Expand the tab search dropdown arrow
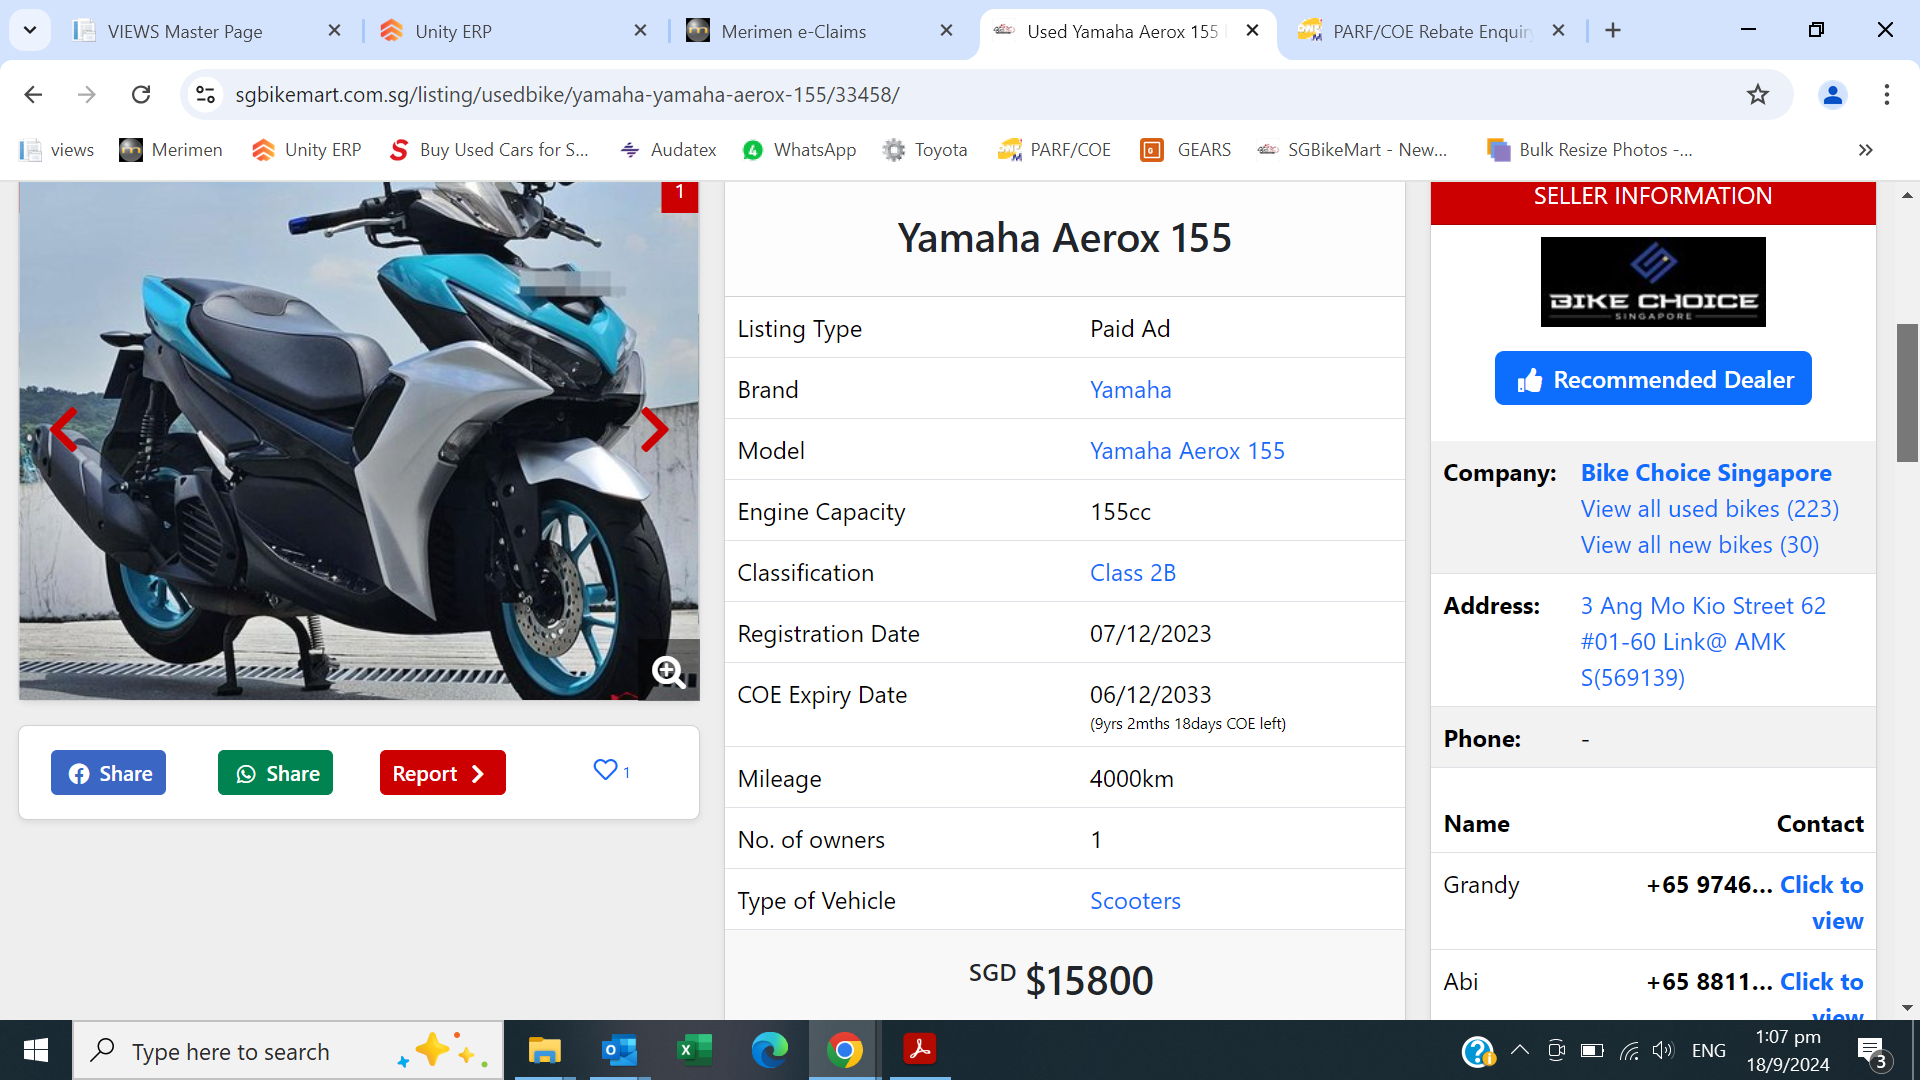Screen dimensions: 1920x1080 [30, 30]
